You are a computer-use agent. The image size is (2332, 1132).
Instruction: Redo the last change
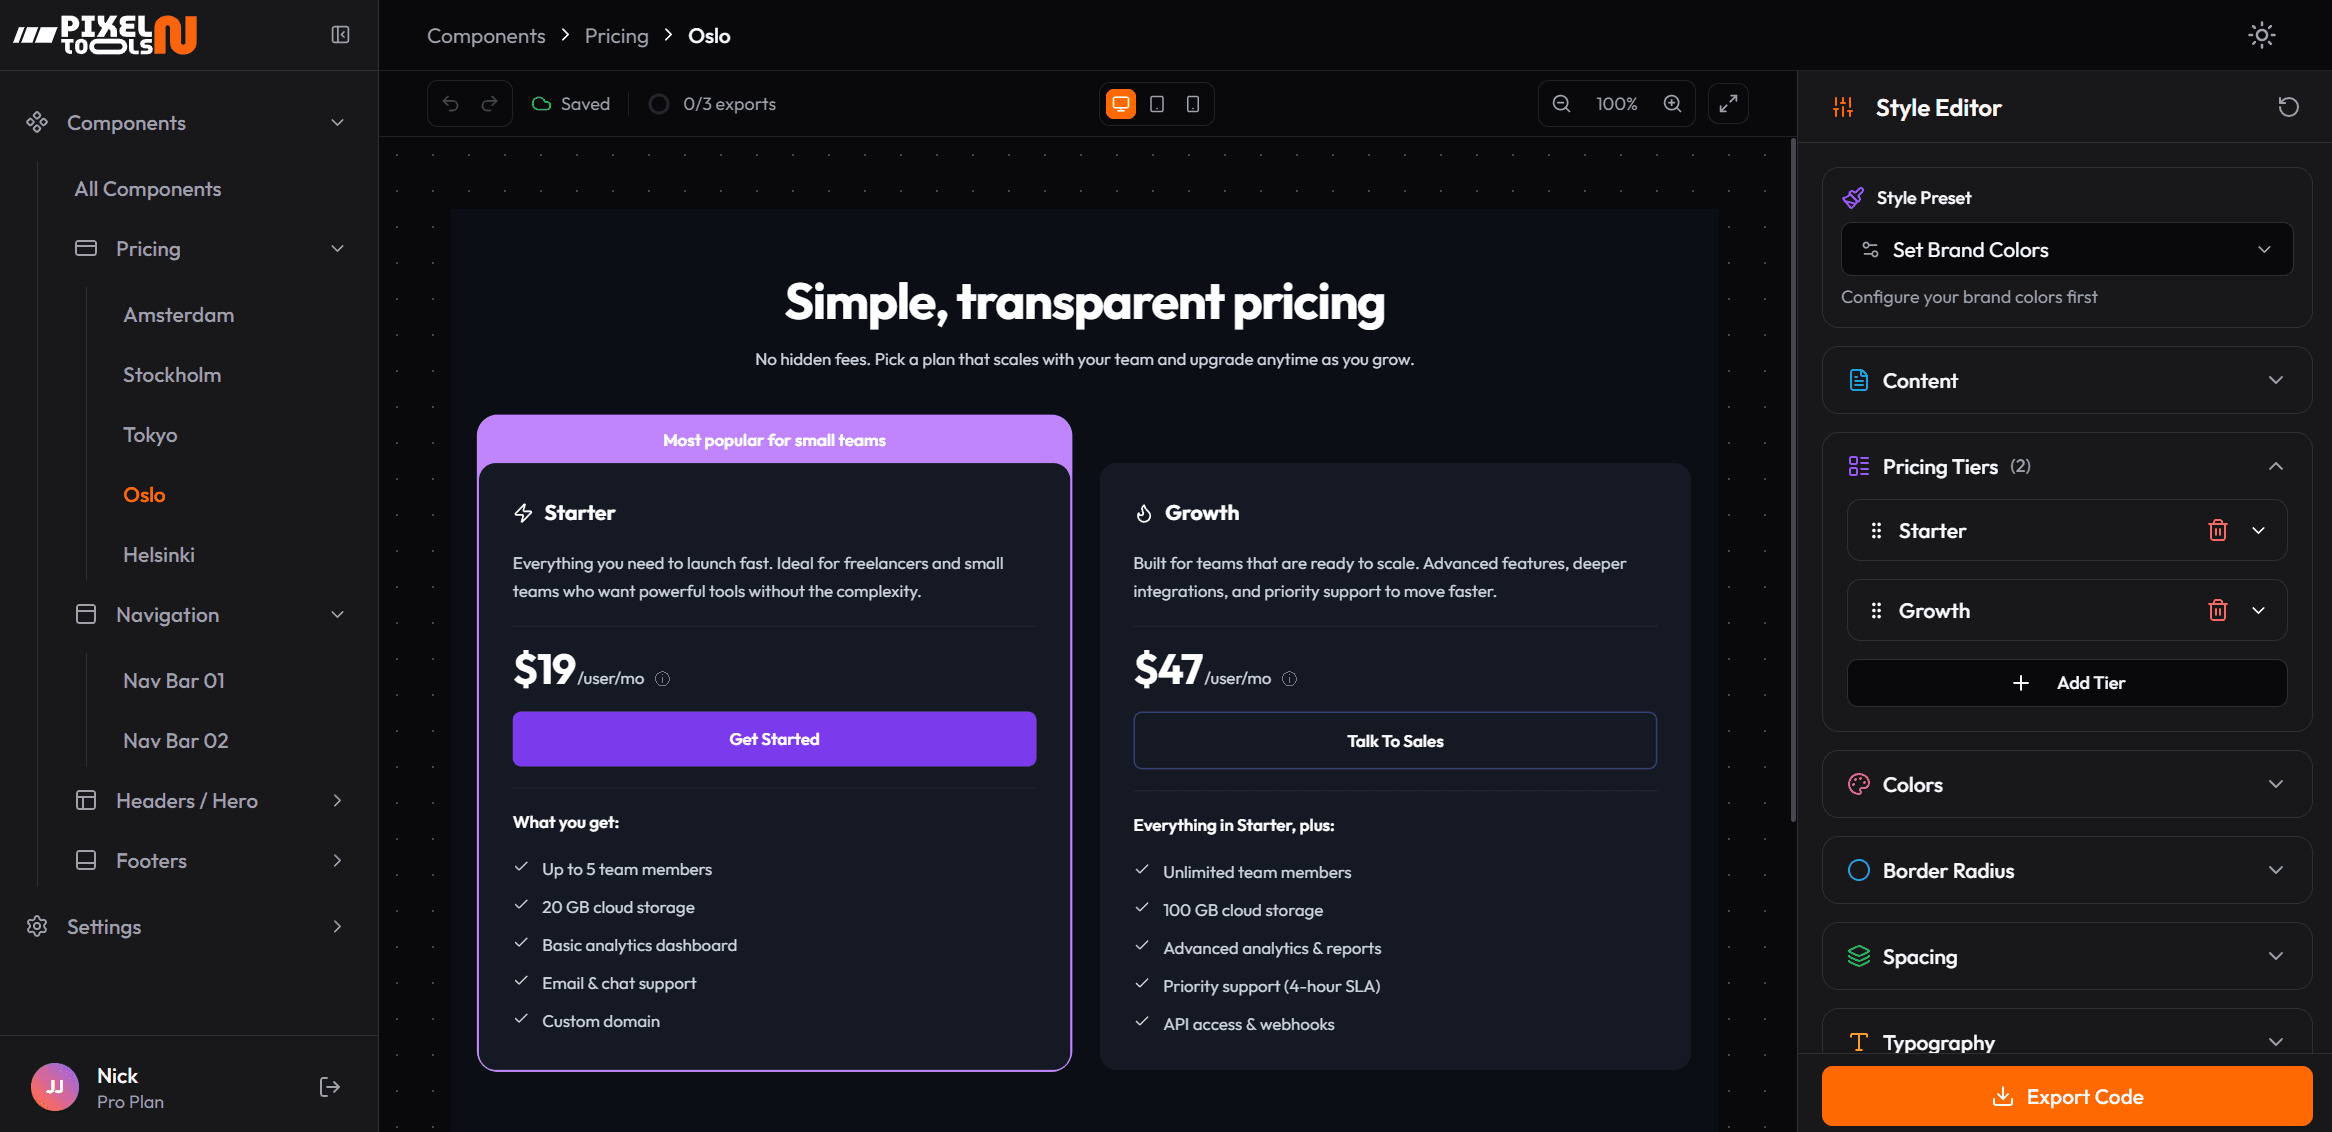coord(489,103)
